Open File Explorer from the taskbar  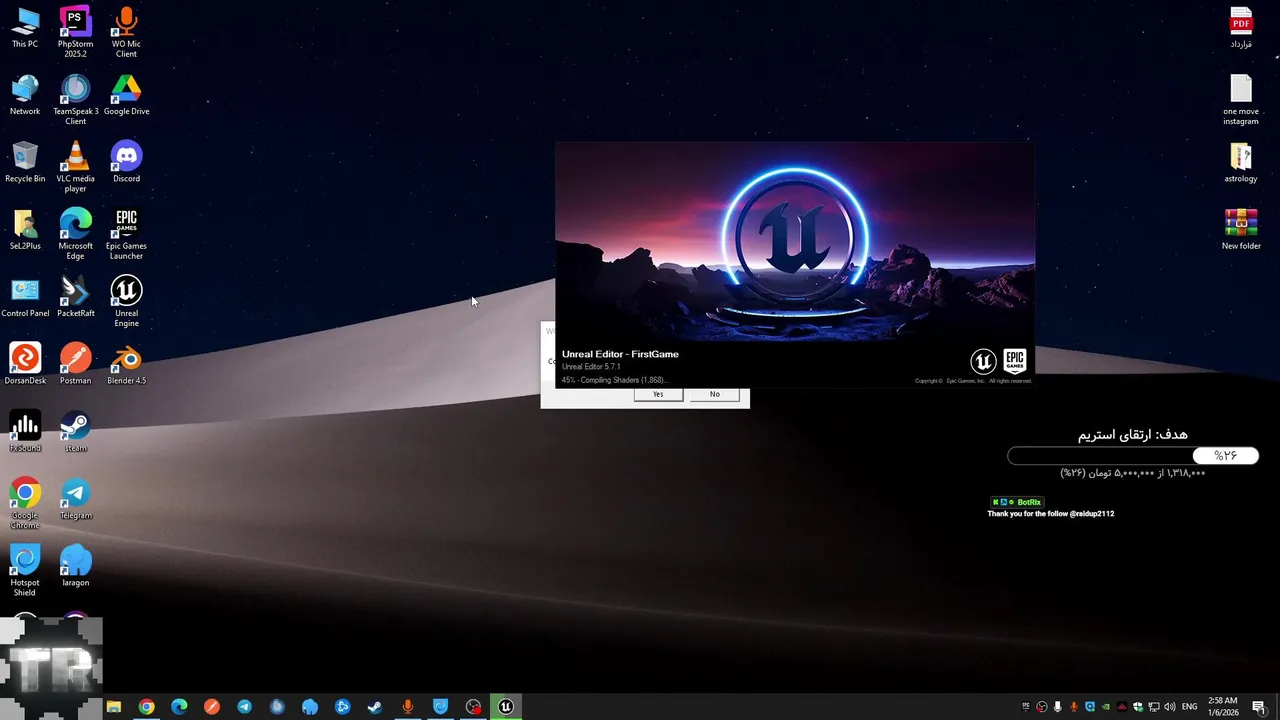[114, 707]
